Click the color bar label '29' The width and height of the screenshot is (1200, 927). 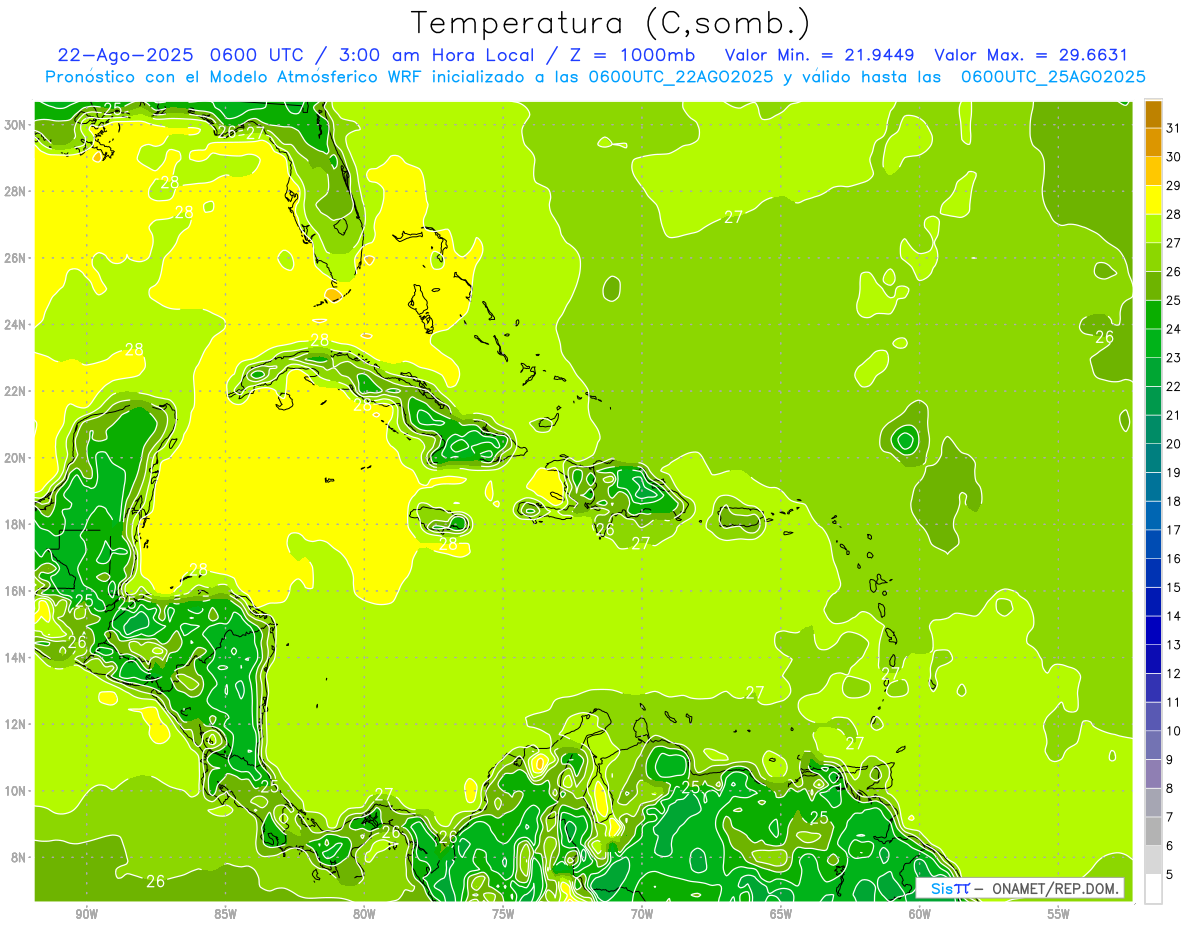1174,186
